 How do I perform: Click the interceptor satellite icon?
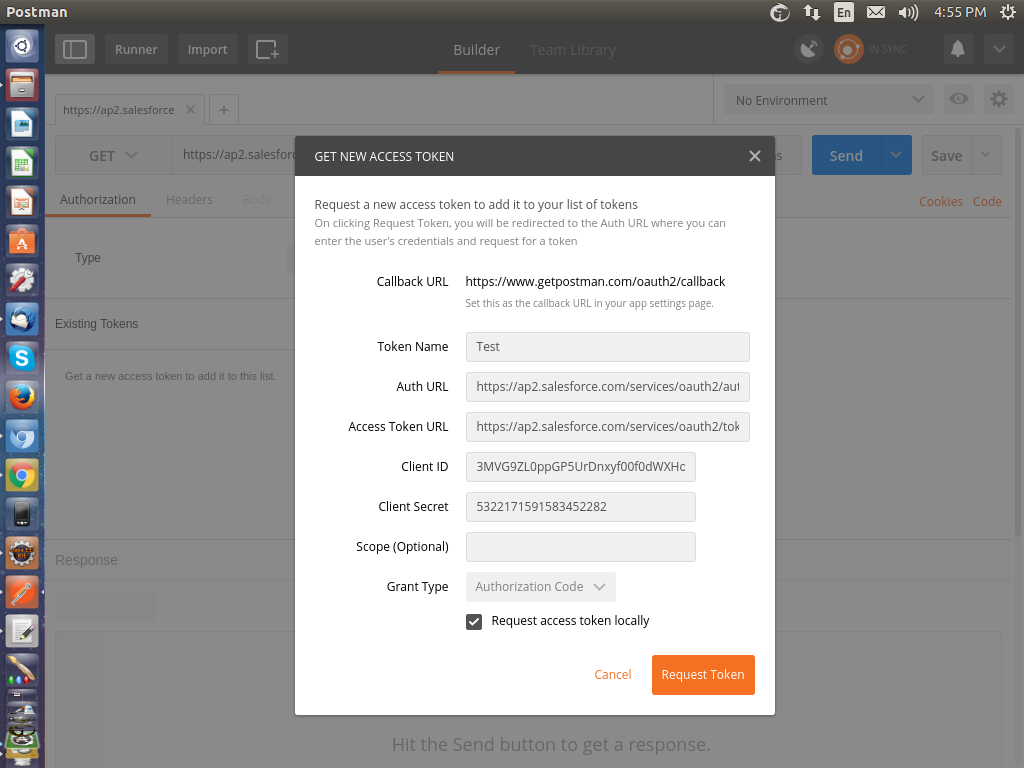808,50
